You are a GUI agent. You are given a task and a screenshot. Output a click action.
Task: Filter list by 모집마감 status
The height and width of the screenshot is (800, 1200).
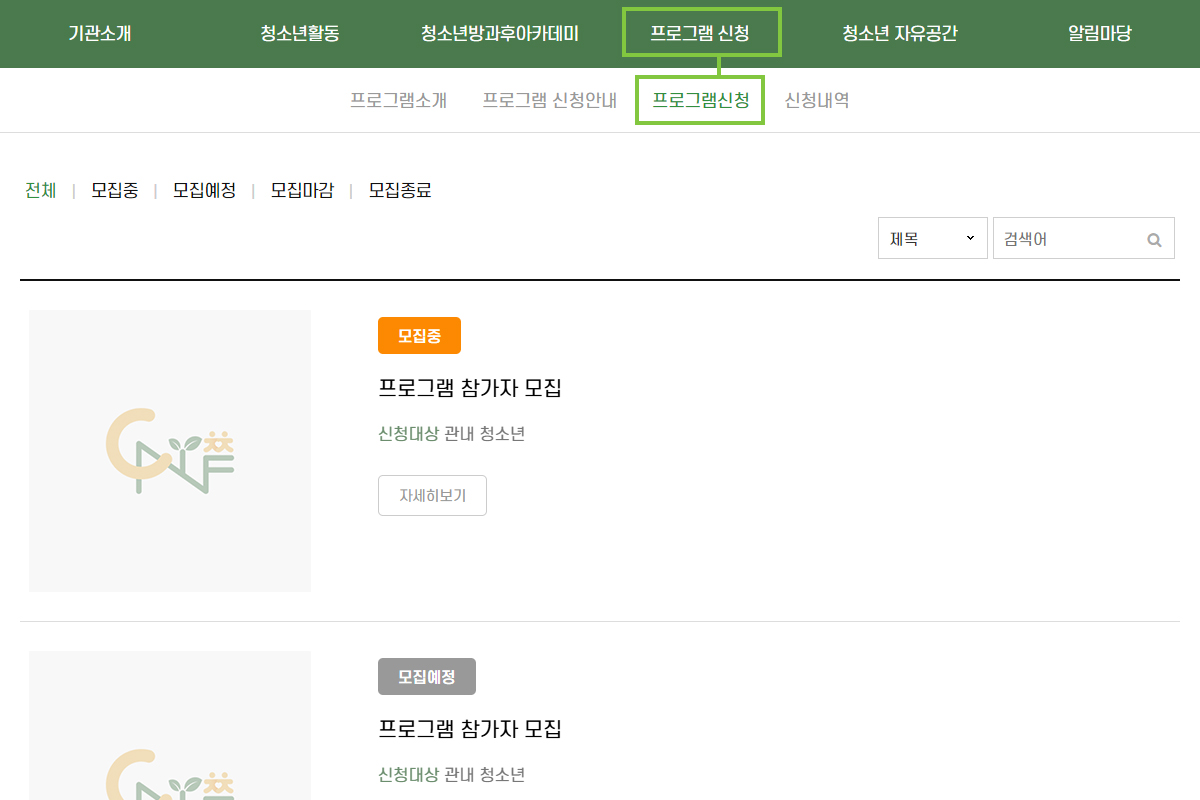pos(303,190)
